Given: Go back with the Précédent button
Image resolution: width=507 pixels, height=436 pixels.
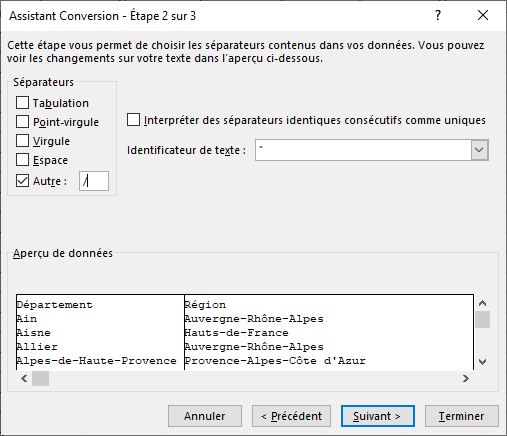Looking at the screenshot, I should 291,416.
